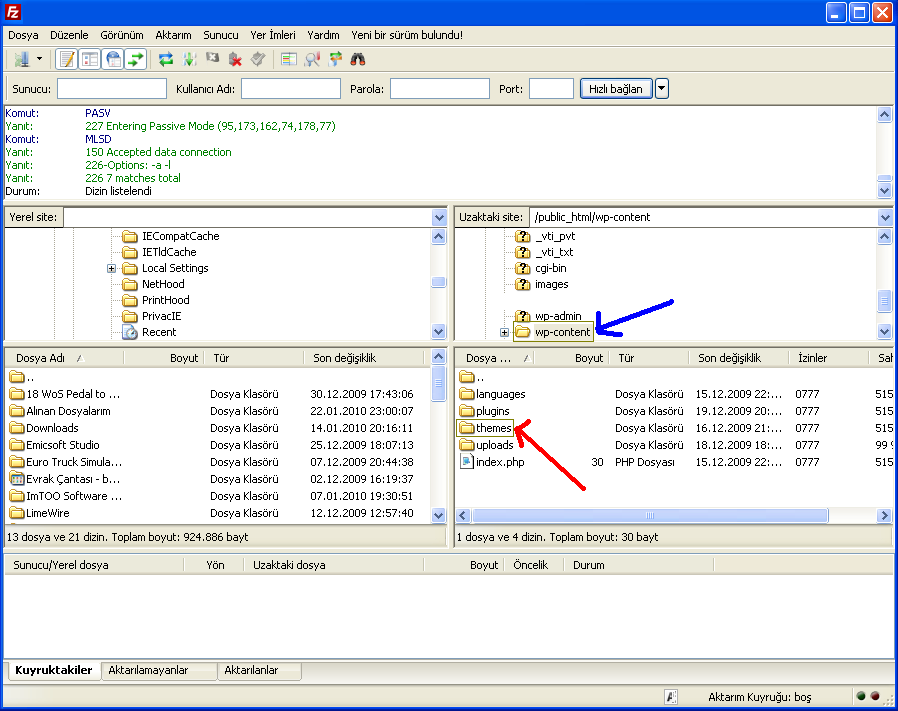This screenshot has height=711, width=898.
Task: Open Uzaktaki site path dropdown
Action: point(885,217)
